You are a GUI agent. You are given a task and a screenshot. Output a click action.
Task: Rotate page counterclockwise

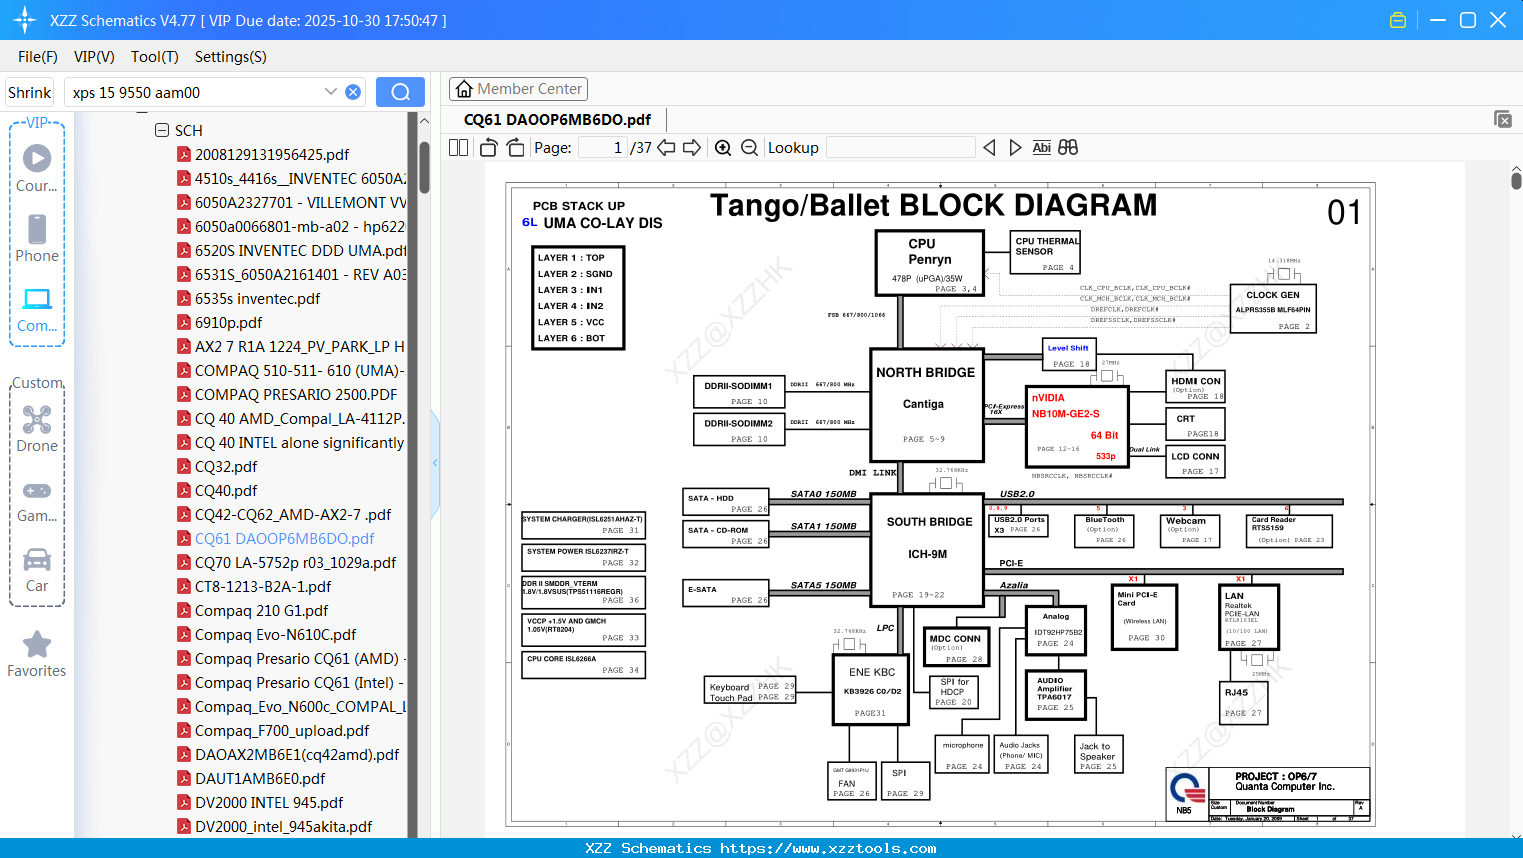point(488,148)
